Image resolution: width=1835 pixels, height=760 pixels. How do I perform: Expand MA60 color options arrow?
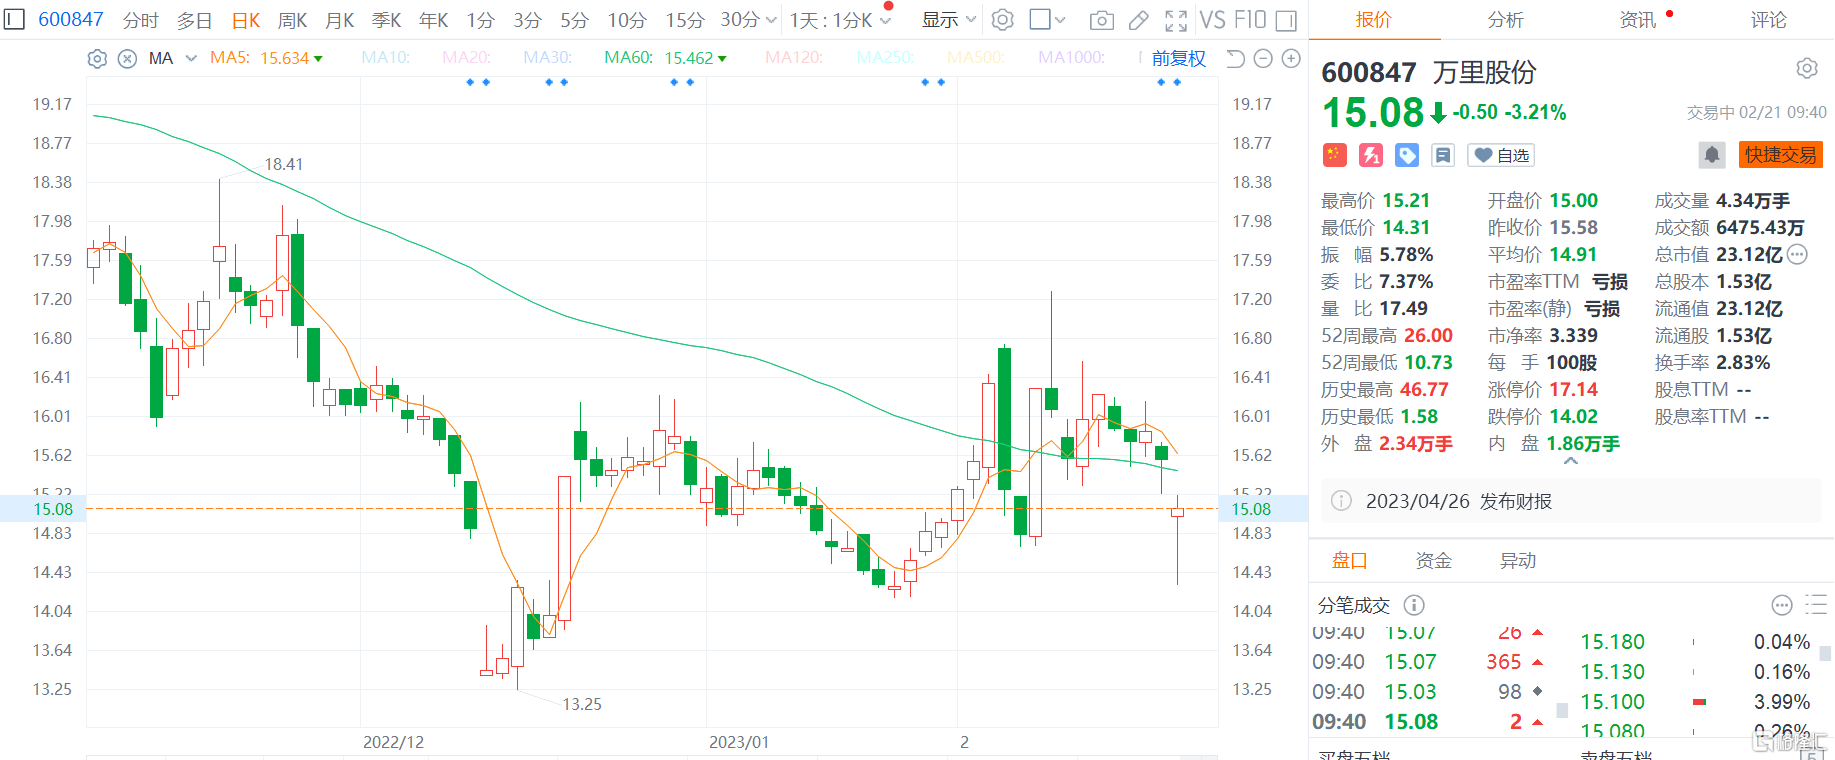click(x=722, y=59)
